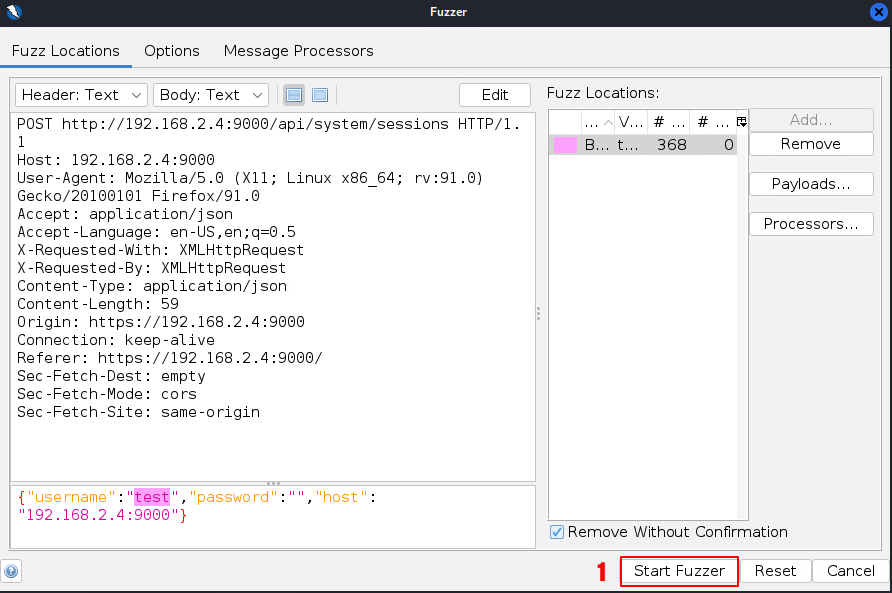Screen dimensions: 892x593
Task: Open the Body: Text dropdown
Action: click(210, 95)
